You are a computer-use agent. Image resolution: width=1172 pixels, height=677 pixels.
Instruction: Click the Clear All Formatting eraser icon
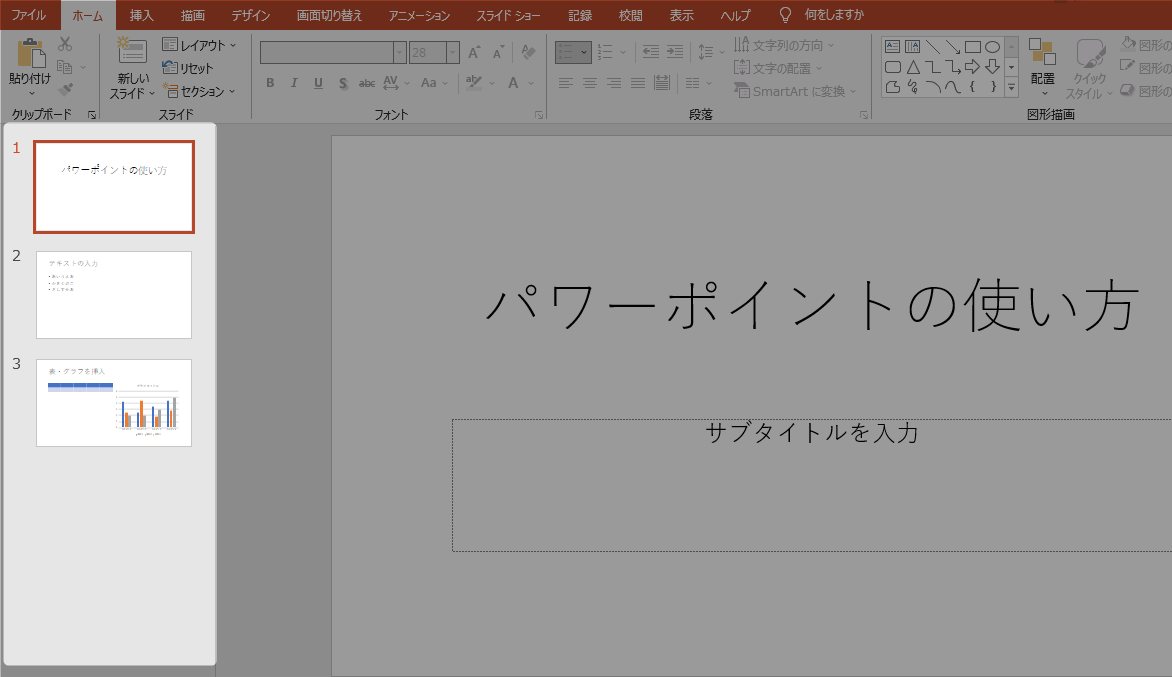point(529,52)
